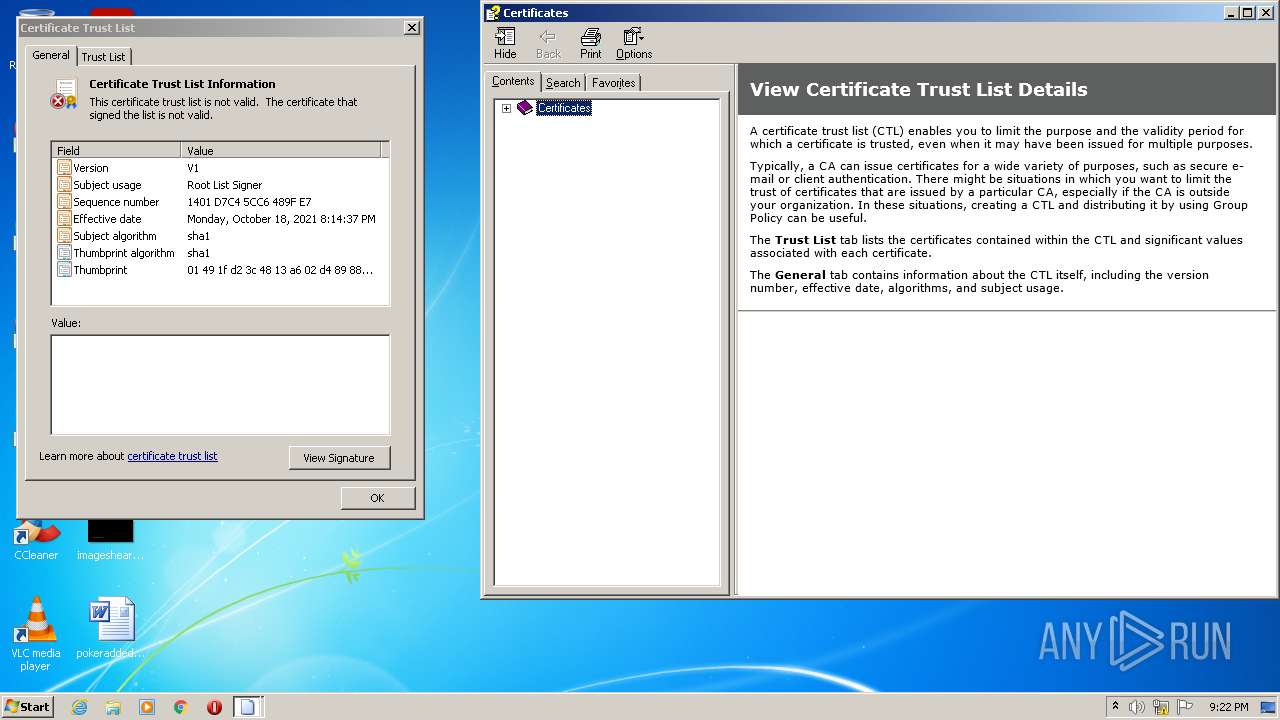This screenshot has width=1280, height=720.
Task: Open Windows Media Player from taskbar
Action: click(x=147, y=707)
